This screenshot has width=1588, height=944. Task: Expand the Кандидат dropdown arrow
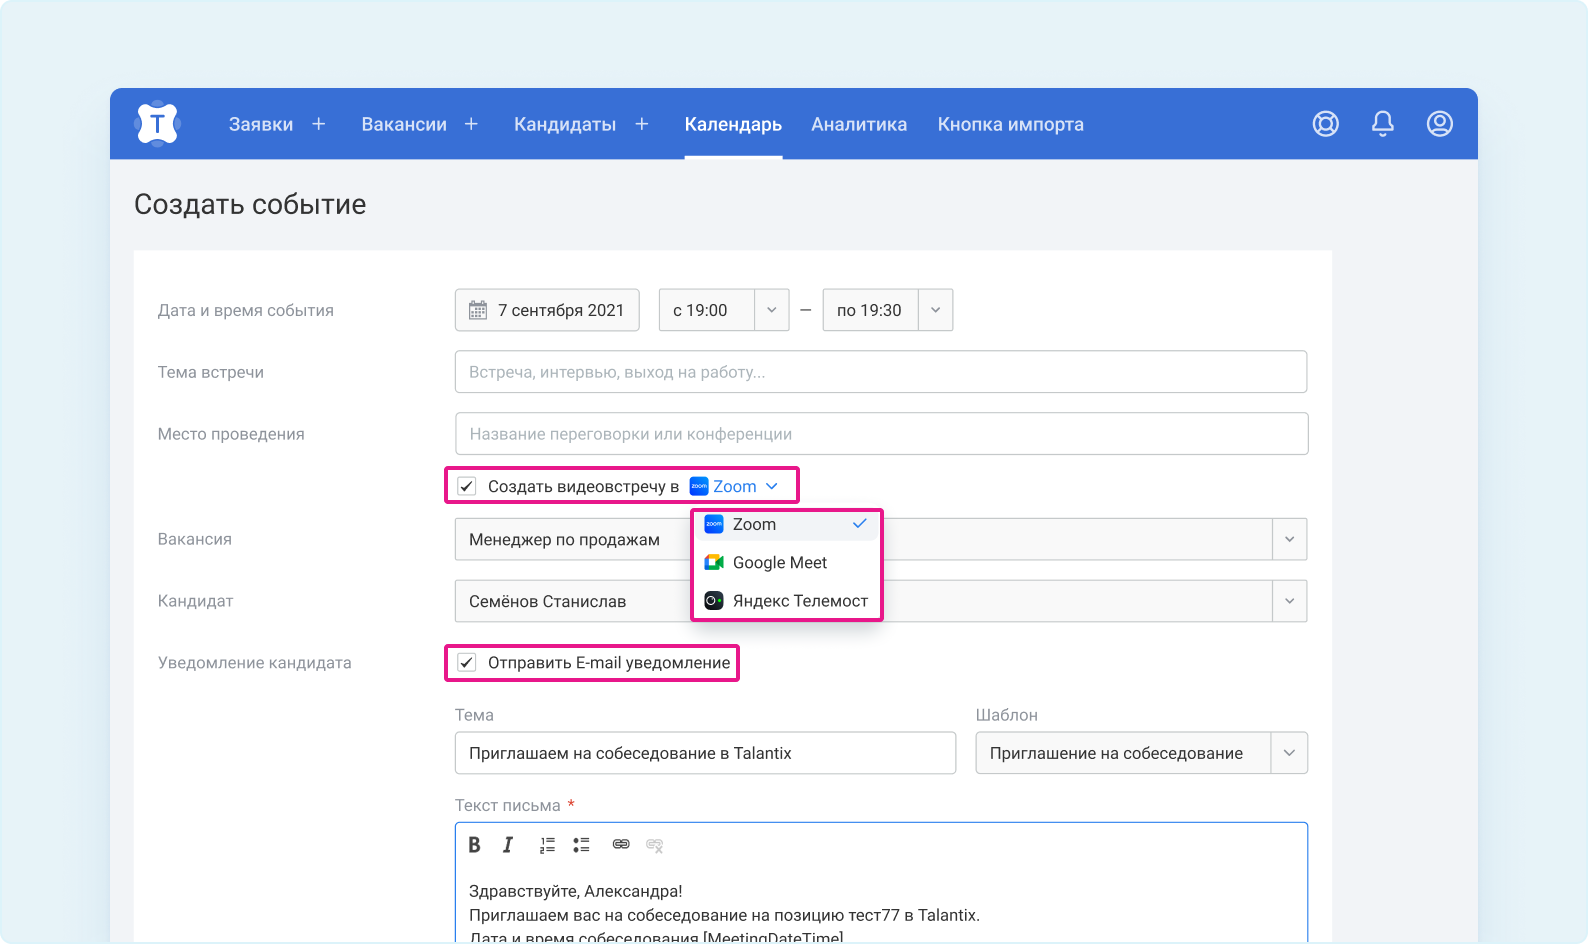pos(1290,601)
